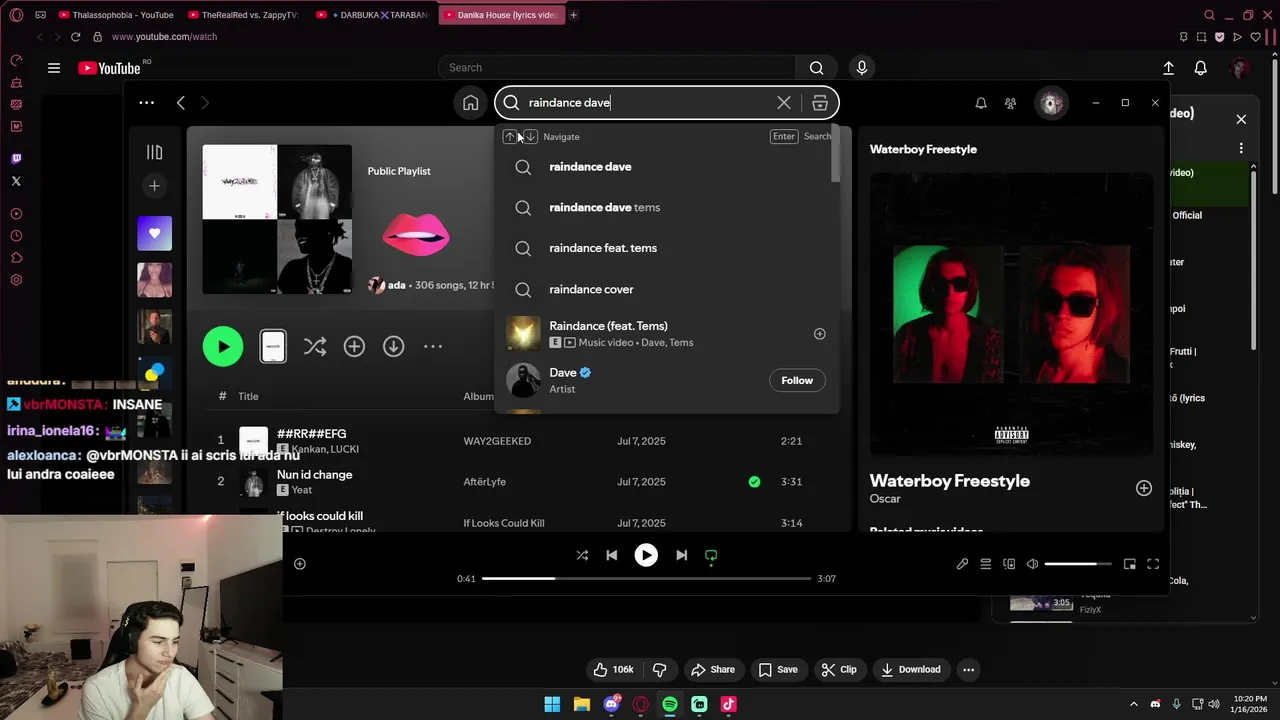The image size is (1280, 720).
Task: Add Raindance result to library
Action: pyautogui.click(x=819, y=334)
